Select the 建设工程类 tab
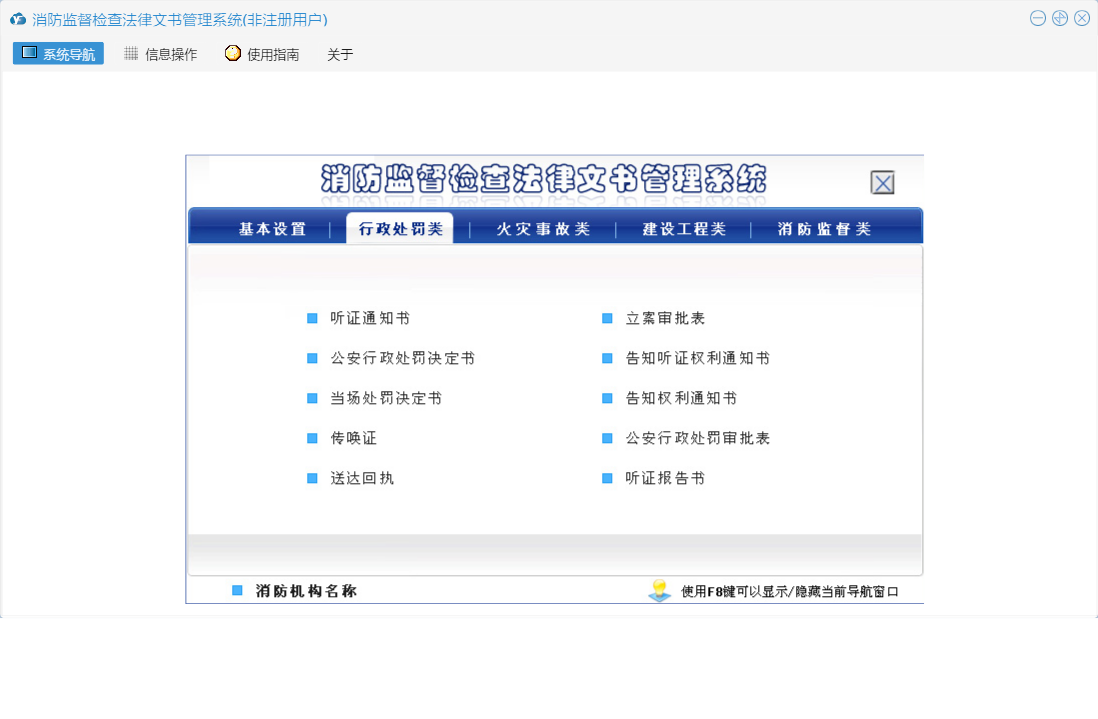The image size is (1098, 719). click(x=684, y=229)
